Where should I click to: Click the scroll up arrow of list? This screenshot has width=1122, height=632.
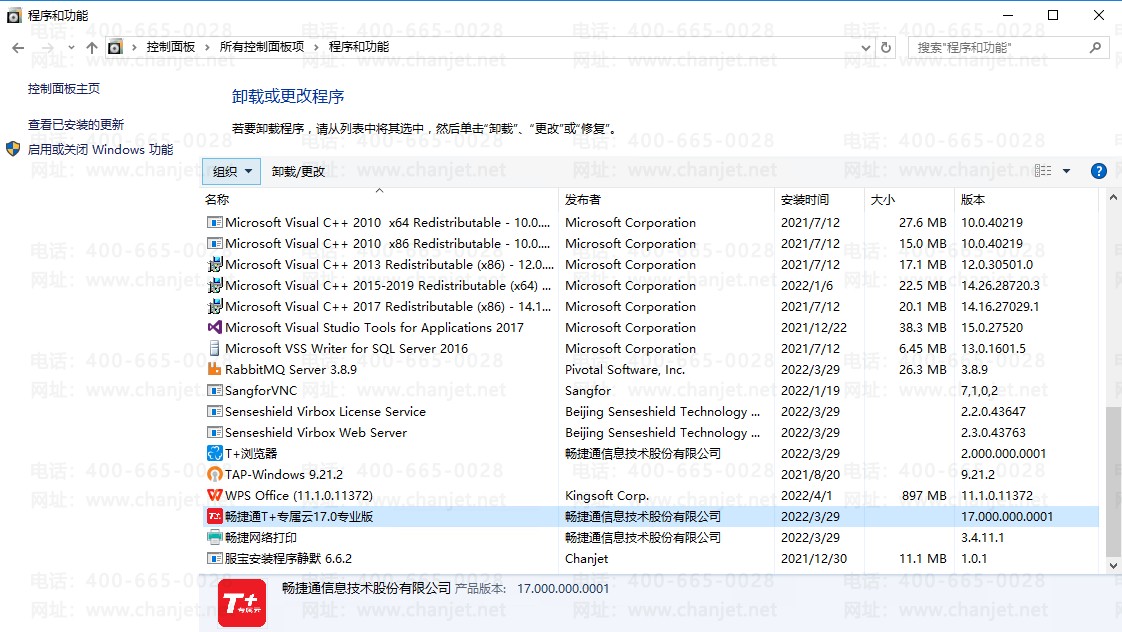pos(1113,198)
